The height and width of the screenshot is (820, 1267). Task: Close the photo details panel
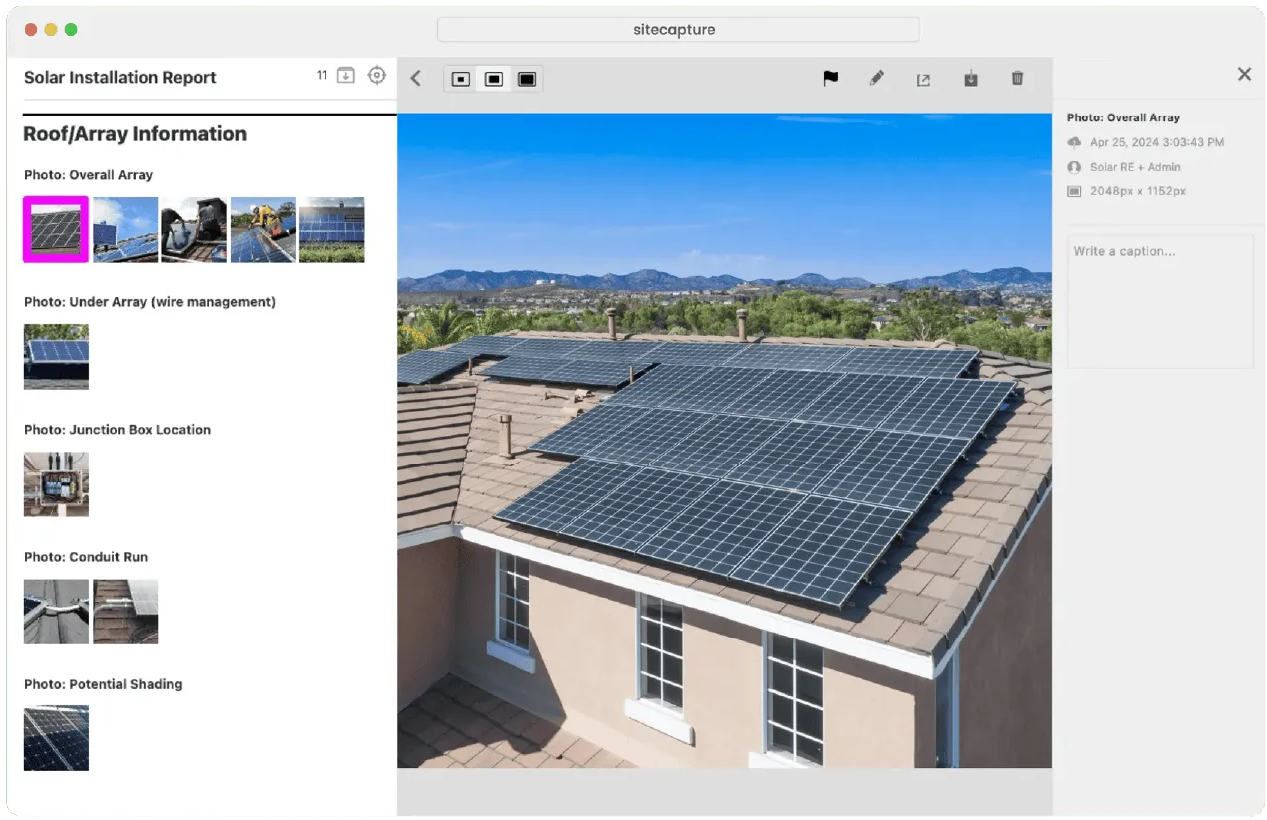click(x=1244, y=74)
